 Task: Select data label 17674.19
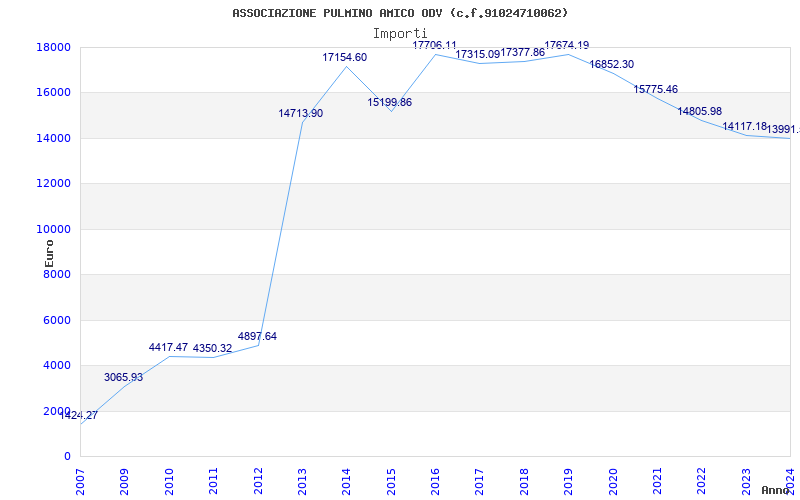tap(567, 45)
